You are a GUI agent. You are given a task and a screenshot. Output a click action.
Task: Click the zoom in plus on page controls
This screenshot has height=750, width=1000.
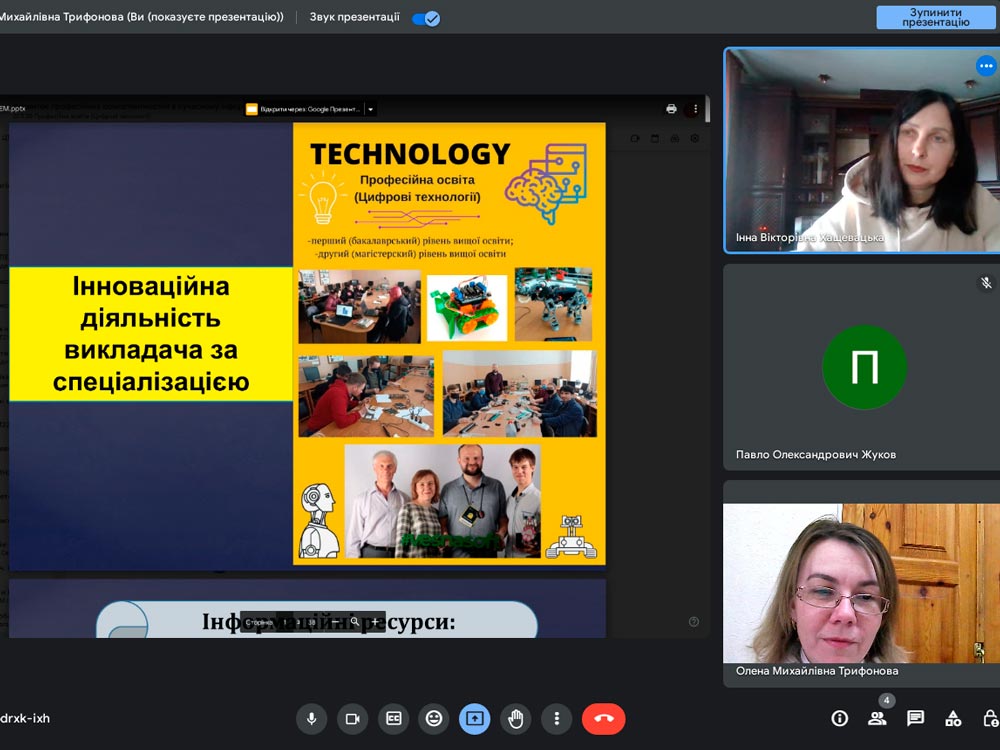coord(373,622)
